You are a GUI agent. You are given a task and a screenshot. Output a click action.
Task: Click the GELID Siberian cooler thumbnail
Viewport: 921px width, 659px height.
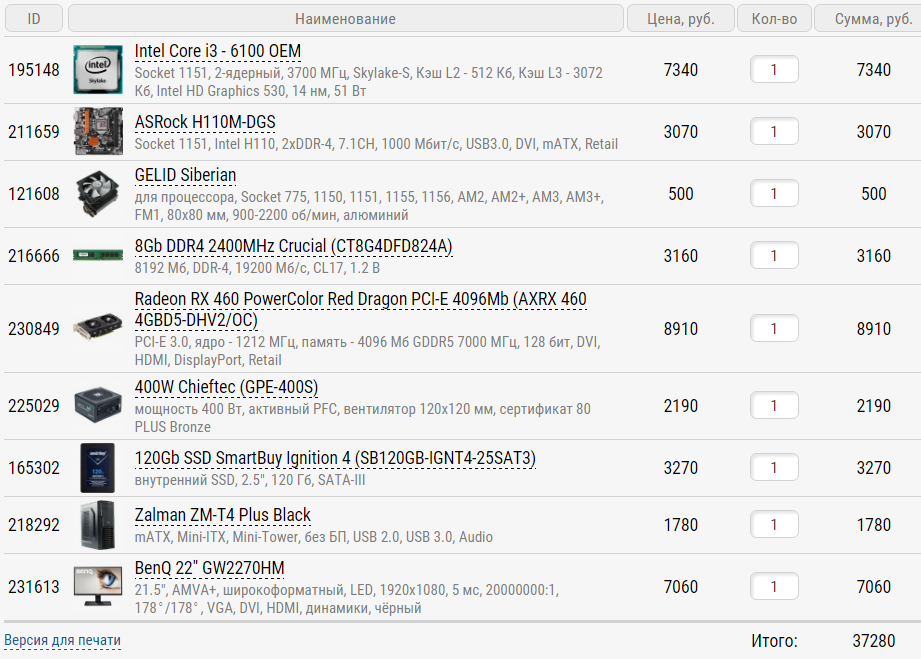[x=98, y=194]
